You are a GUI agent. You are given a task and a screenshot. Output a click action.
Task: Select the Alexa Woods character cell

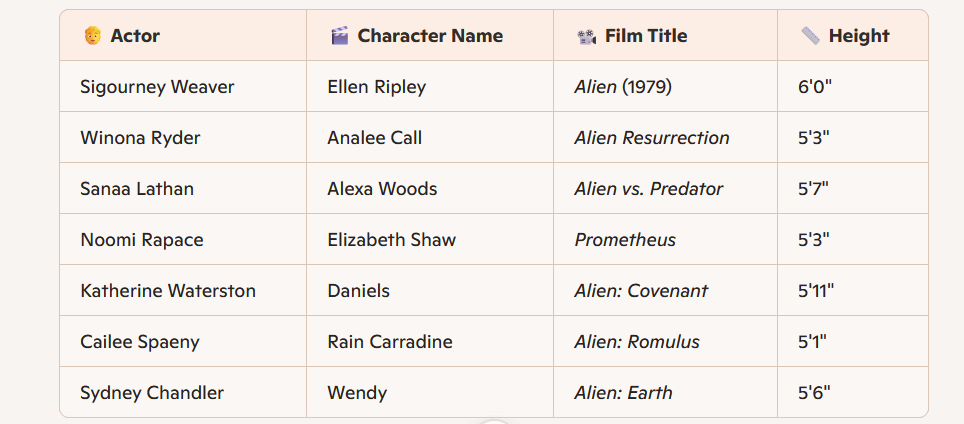click(430, 189)
